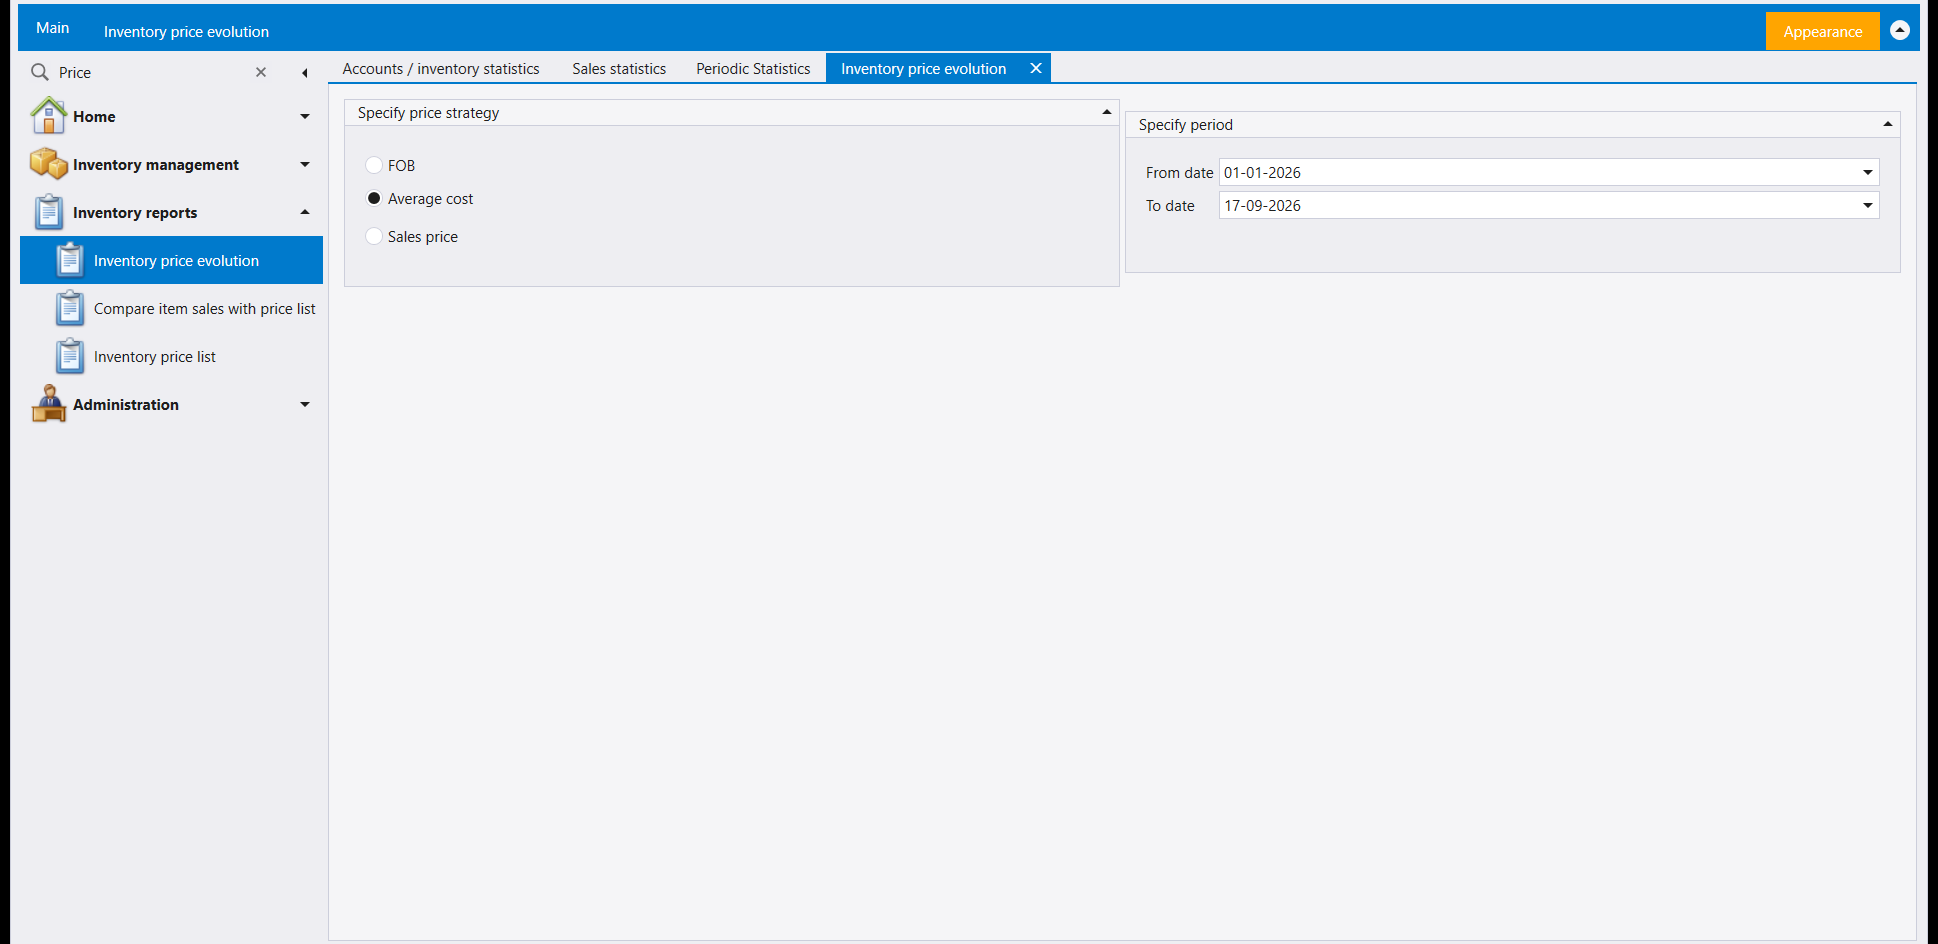Collapse the ribbon with the round arrow icon
The width and height of the screenshot is (1938, 944).
point(1900,30)
